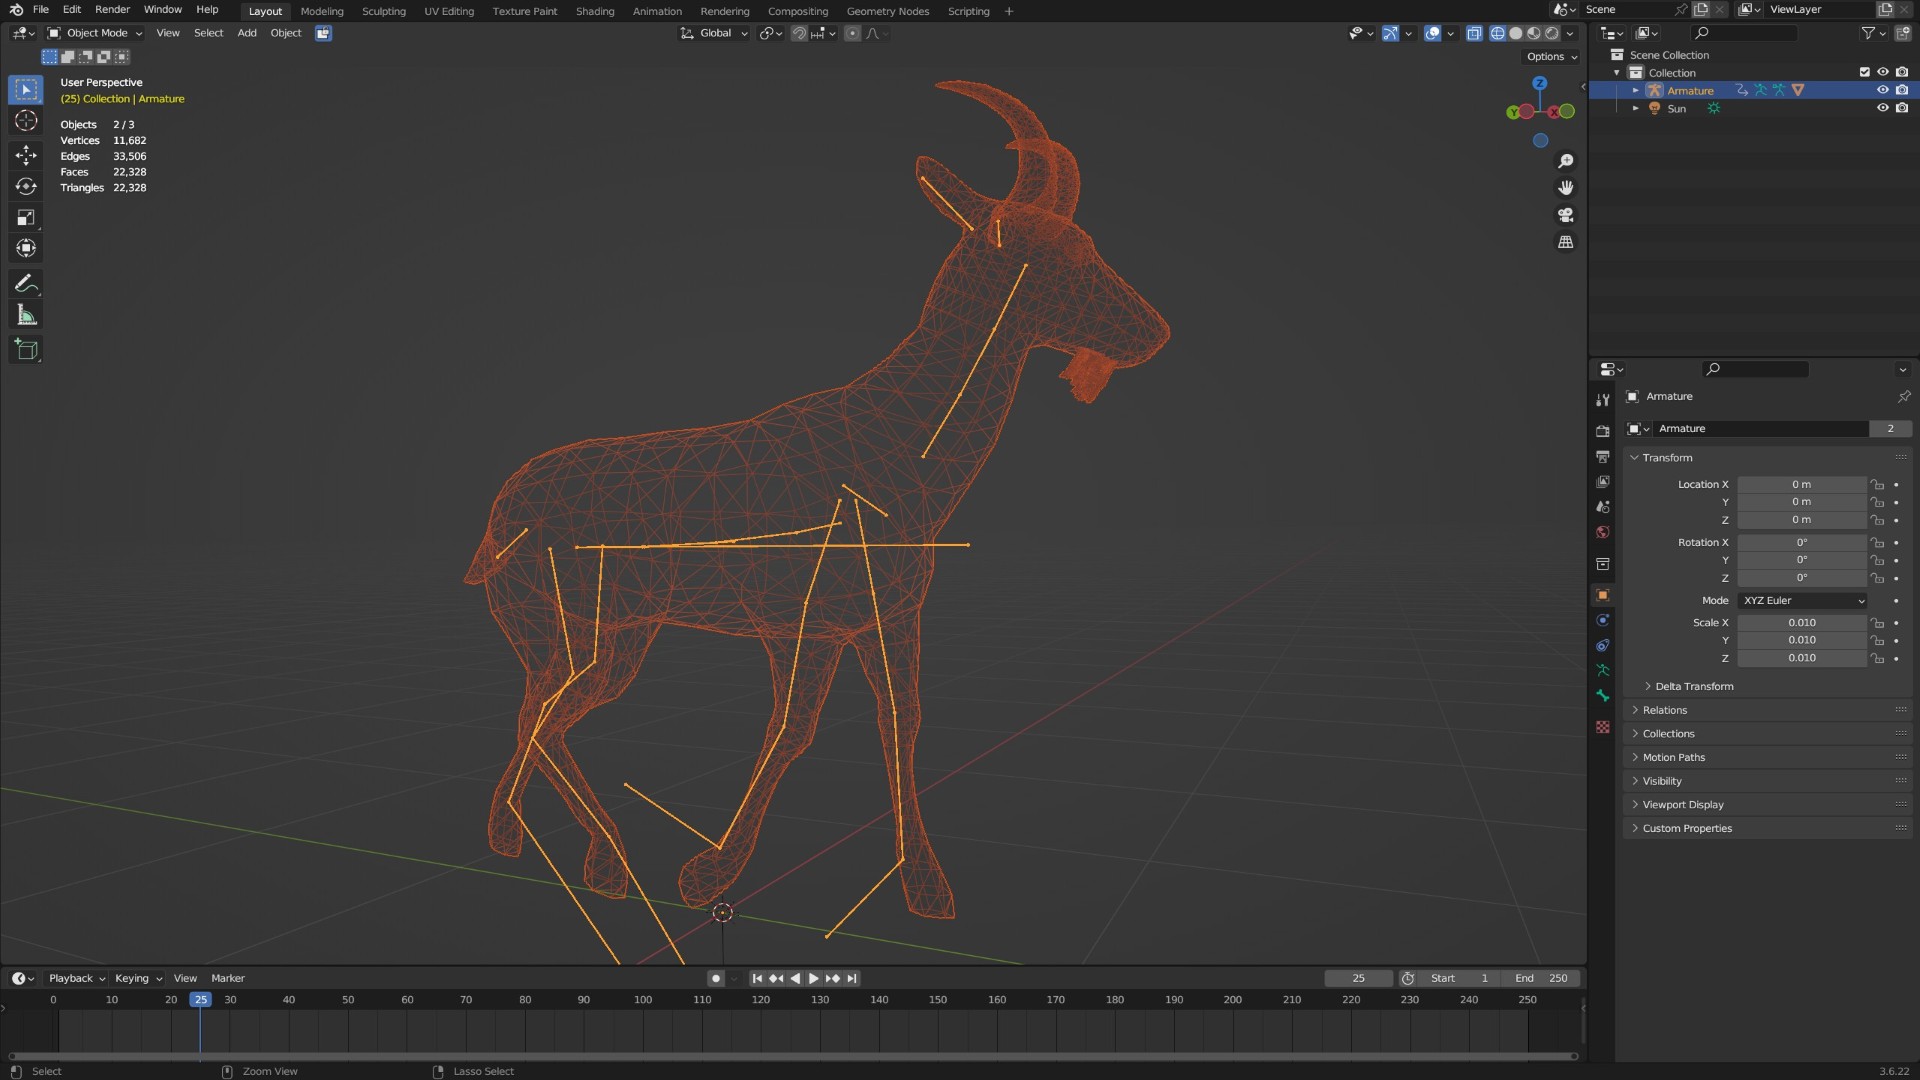The width and height of the screenshot is (1920, 1080).
Task: Open the Render menu
Action: click(112, 10)
